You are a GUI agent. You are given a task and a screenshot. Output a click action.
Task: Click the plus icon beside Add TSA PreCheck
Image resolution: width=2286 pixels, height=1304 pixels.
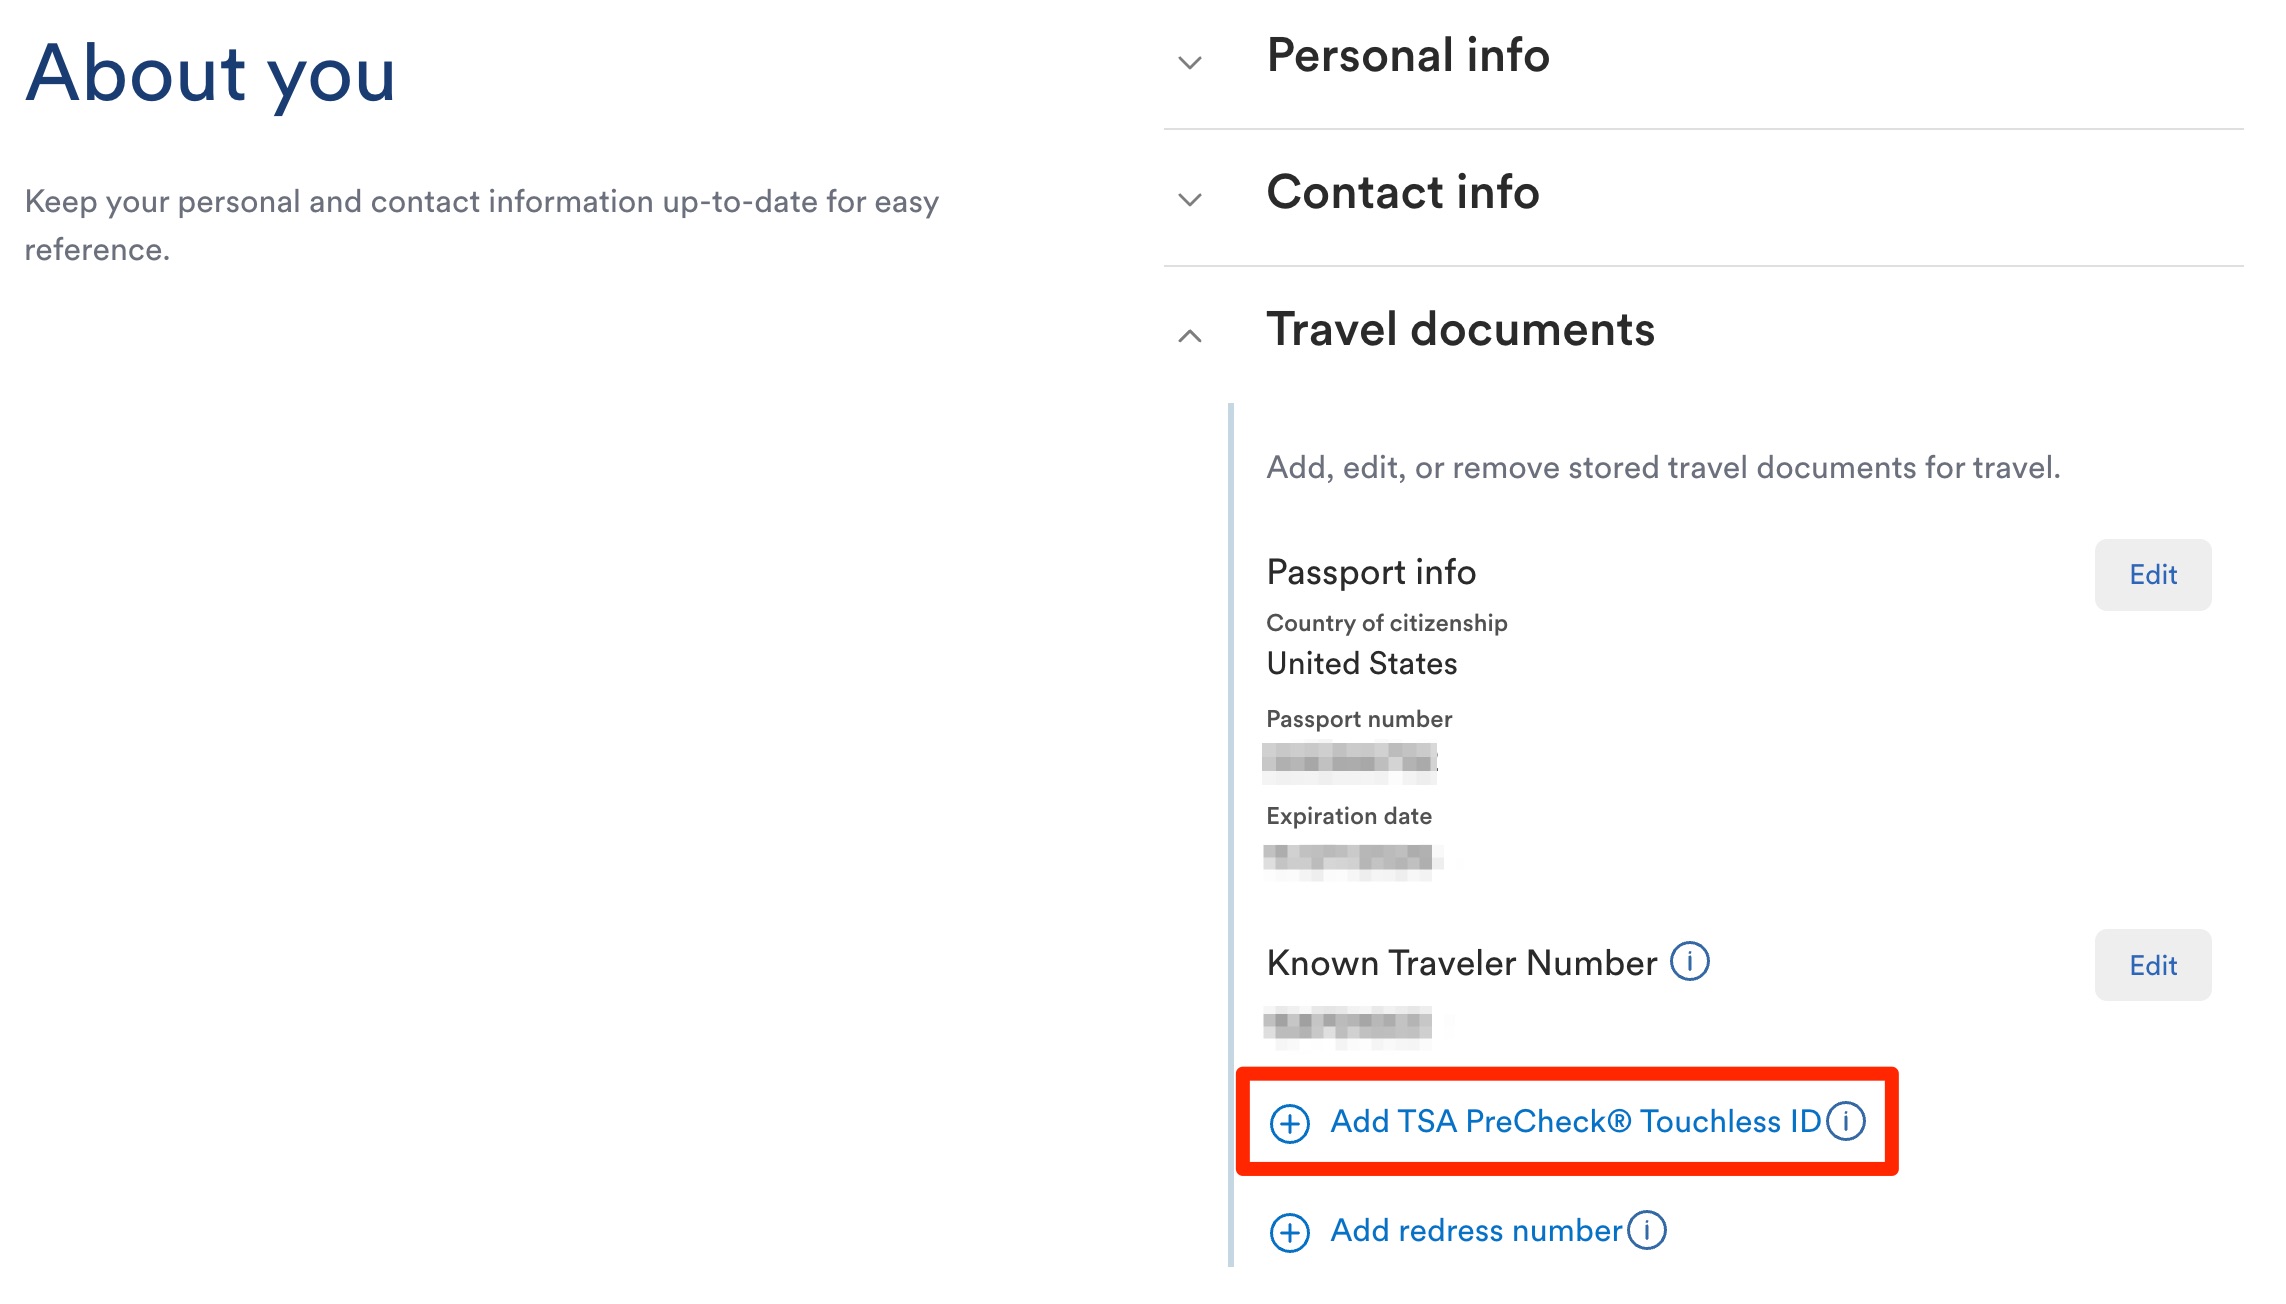(x=1290, y=1121)
